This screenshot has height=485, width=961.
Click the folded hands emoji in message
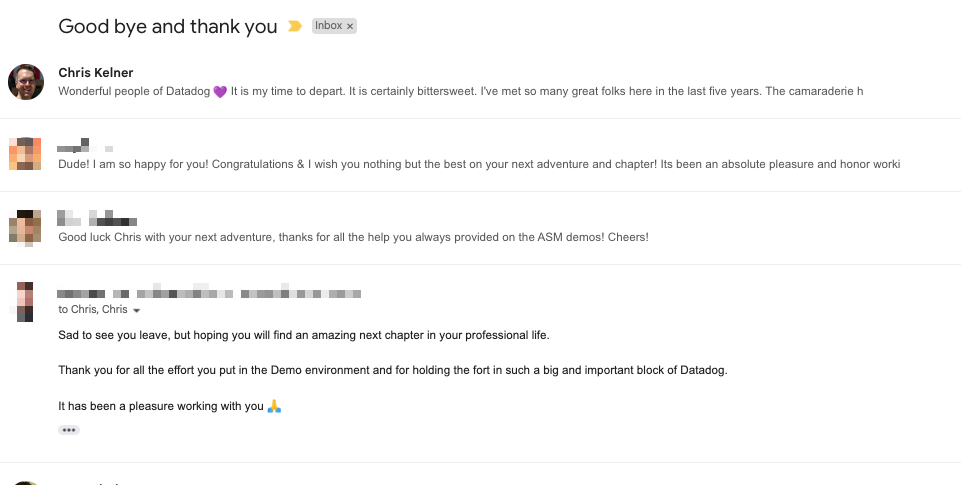click(x=275, y=406)
